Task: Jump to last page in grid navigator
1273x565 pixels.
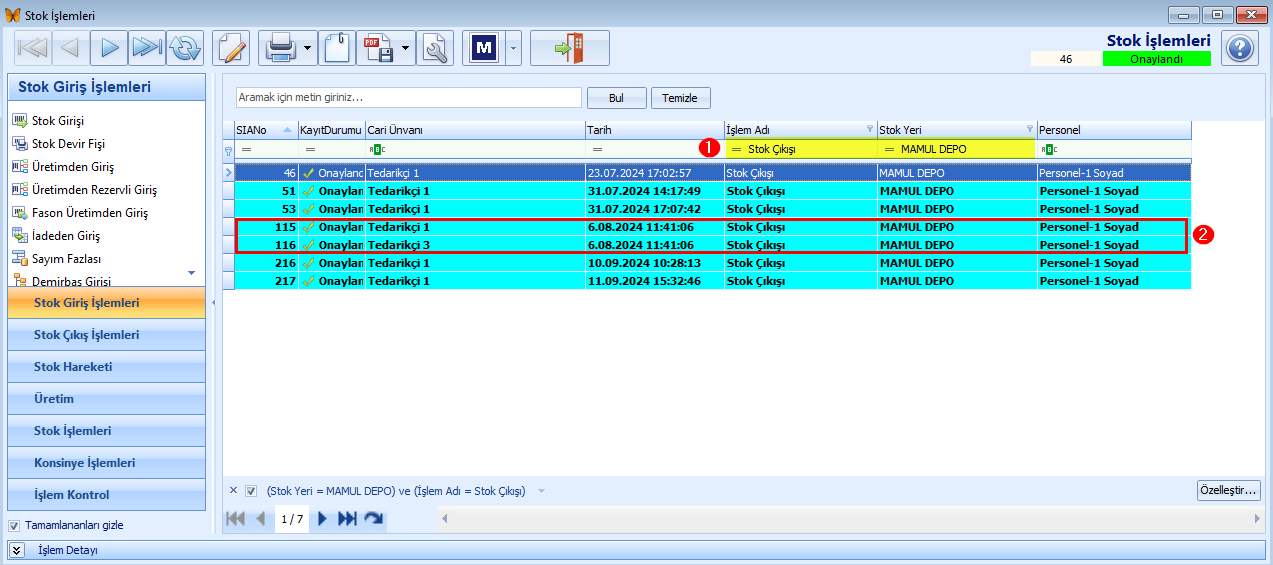Action: (347, 519)
